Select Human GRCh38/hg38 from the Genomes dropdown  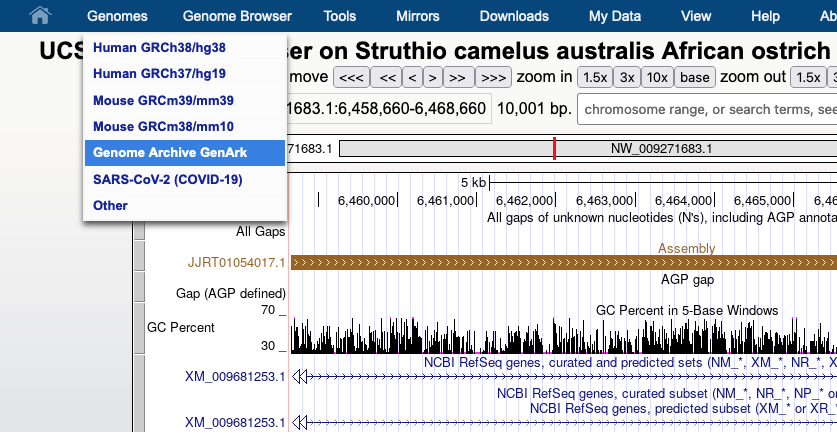point(185,48)
